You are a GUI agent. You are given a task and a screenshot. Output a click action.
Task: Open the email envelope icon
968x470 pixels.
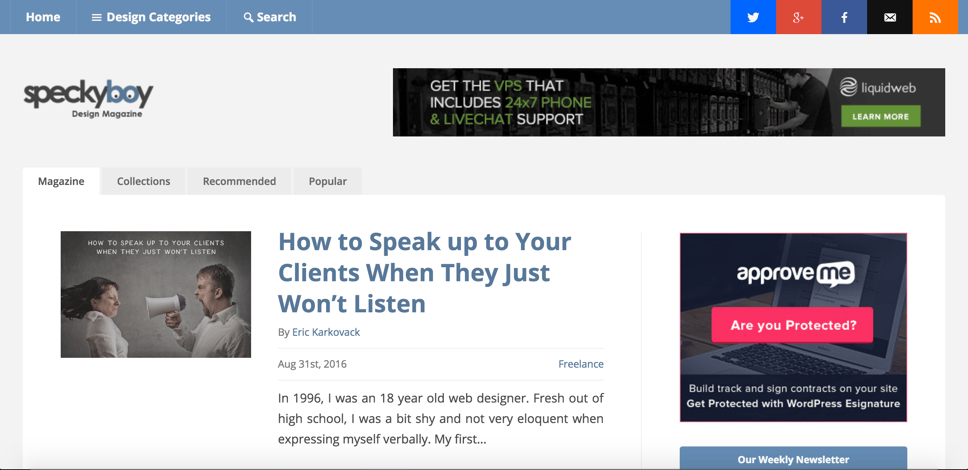pos(889,17)
